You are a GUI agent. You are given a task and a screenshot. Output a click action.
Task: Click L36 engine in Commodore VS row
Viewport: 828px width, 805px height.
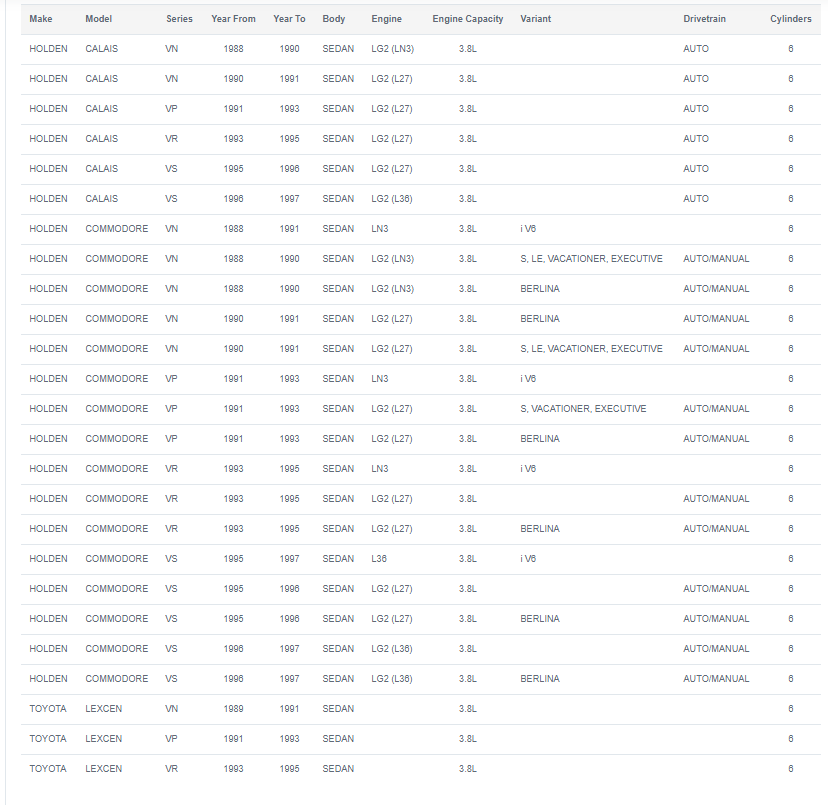[x=379, y=559]
